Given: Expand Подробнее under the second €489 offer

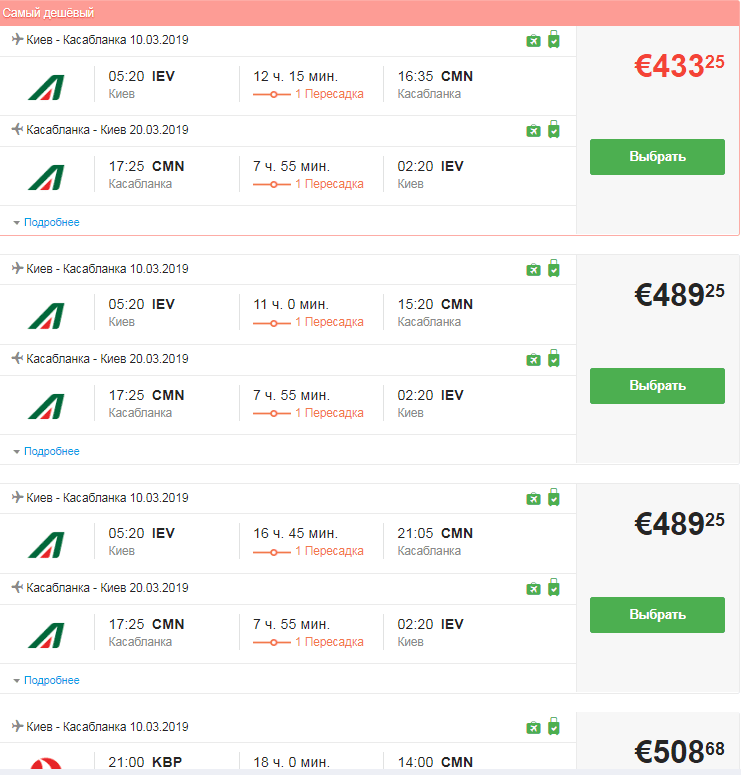Looking at the screenshot, I should (51, 451).
